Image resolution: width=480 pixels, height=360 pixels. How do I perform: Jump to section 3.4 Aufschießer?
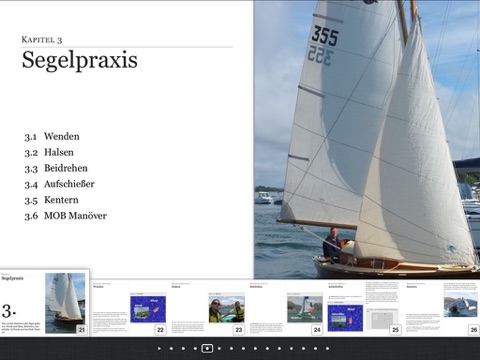60,184
